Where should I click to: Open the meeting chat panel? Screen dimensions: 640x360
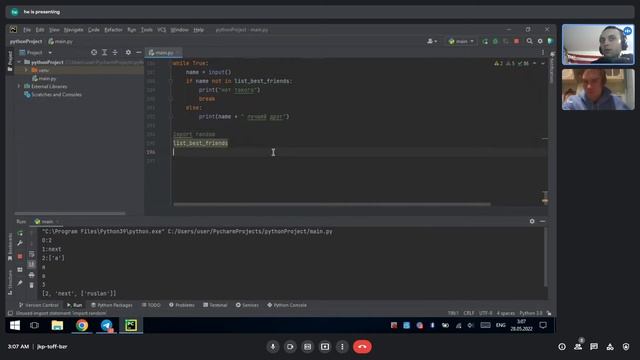tap(594, 347)
